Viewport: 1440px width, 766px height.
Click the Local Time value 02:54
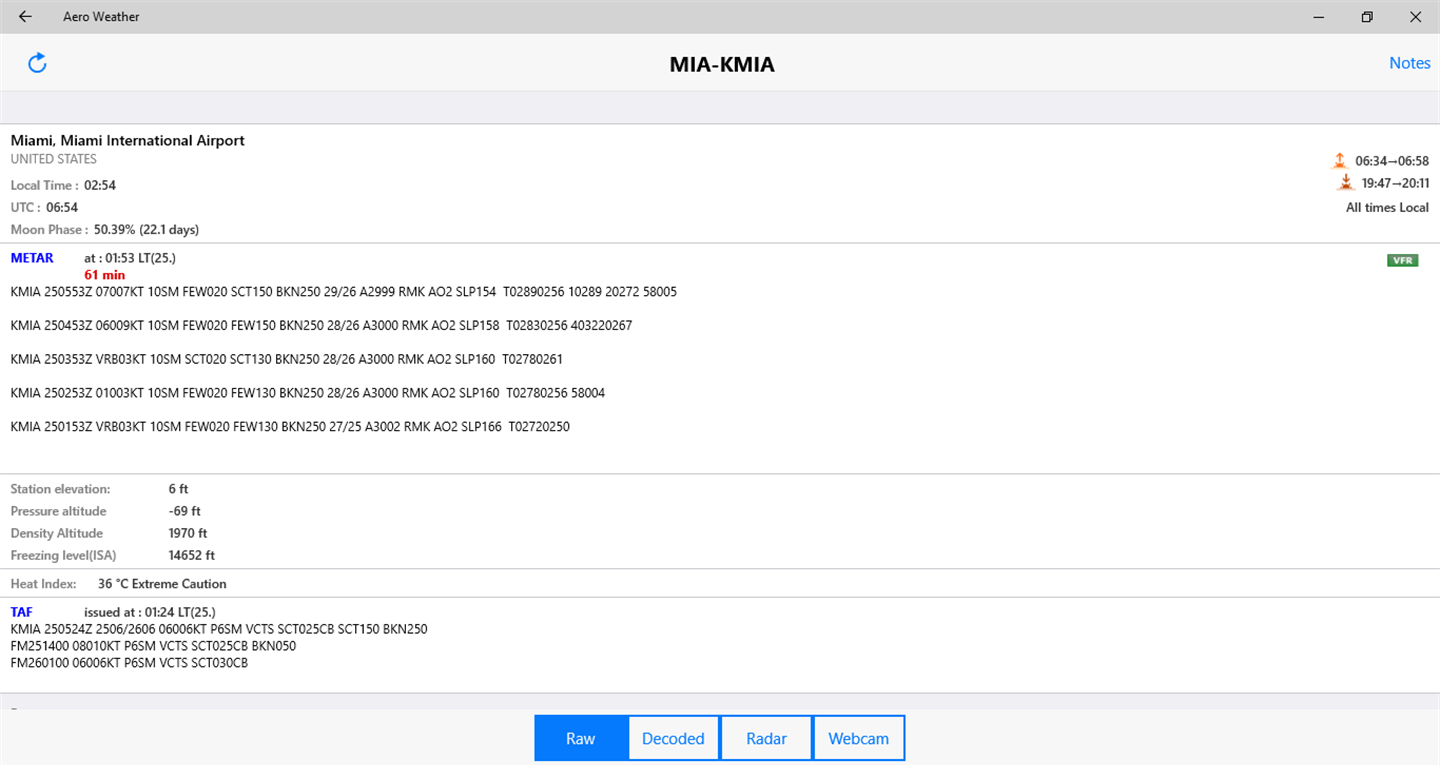(x=100, y=186)
